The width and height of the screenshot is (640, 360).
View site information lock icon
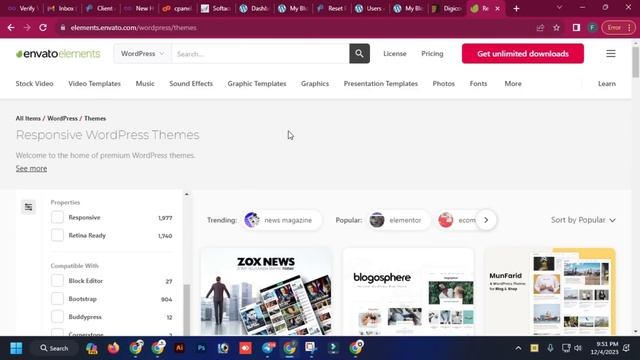[x=62, y=28]
